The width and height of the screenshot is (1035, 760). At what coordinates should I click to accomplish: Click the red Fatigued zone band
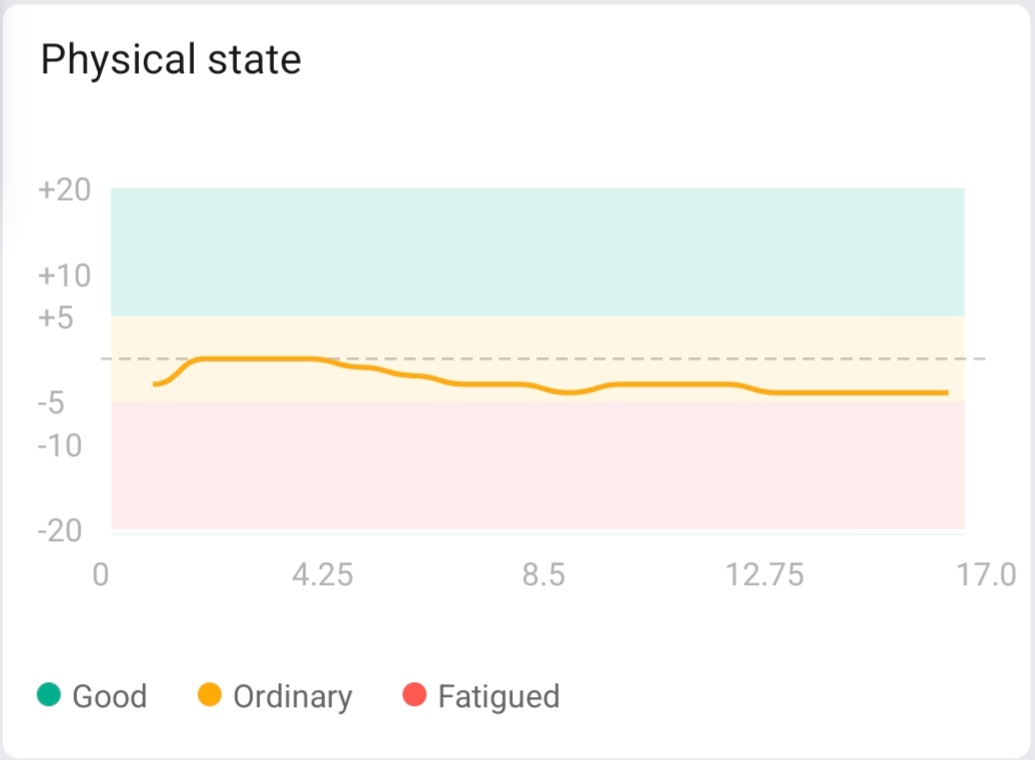click(537, 465)
